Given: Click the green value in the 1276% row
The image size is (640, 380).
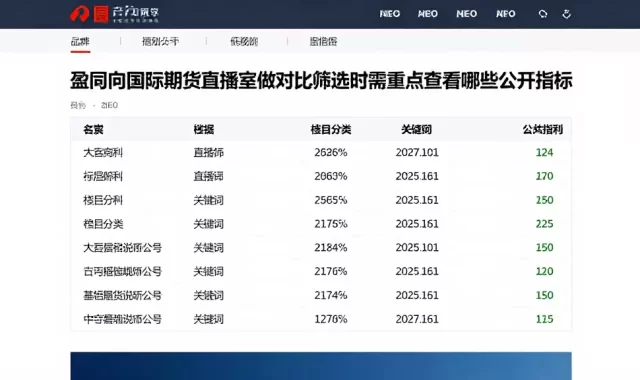Looking at the screenshot, I should pyautogui.click(x=544, y=319).
